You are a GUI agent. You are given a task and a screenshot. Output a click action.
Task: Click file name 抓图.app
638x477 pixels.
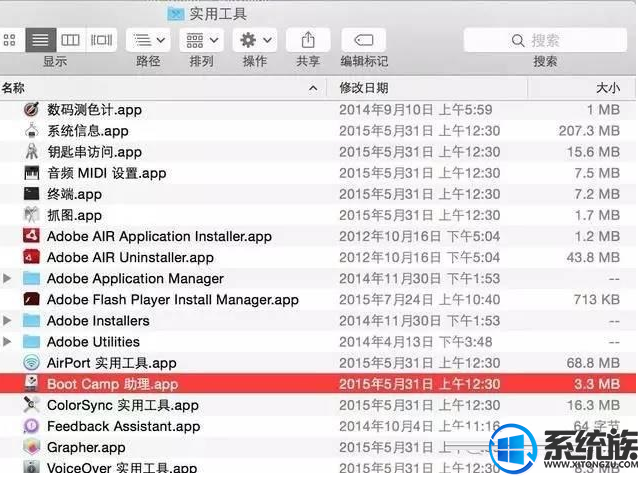click(74, 215)
